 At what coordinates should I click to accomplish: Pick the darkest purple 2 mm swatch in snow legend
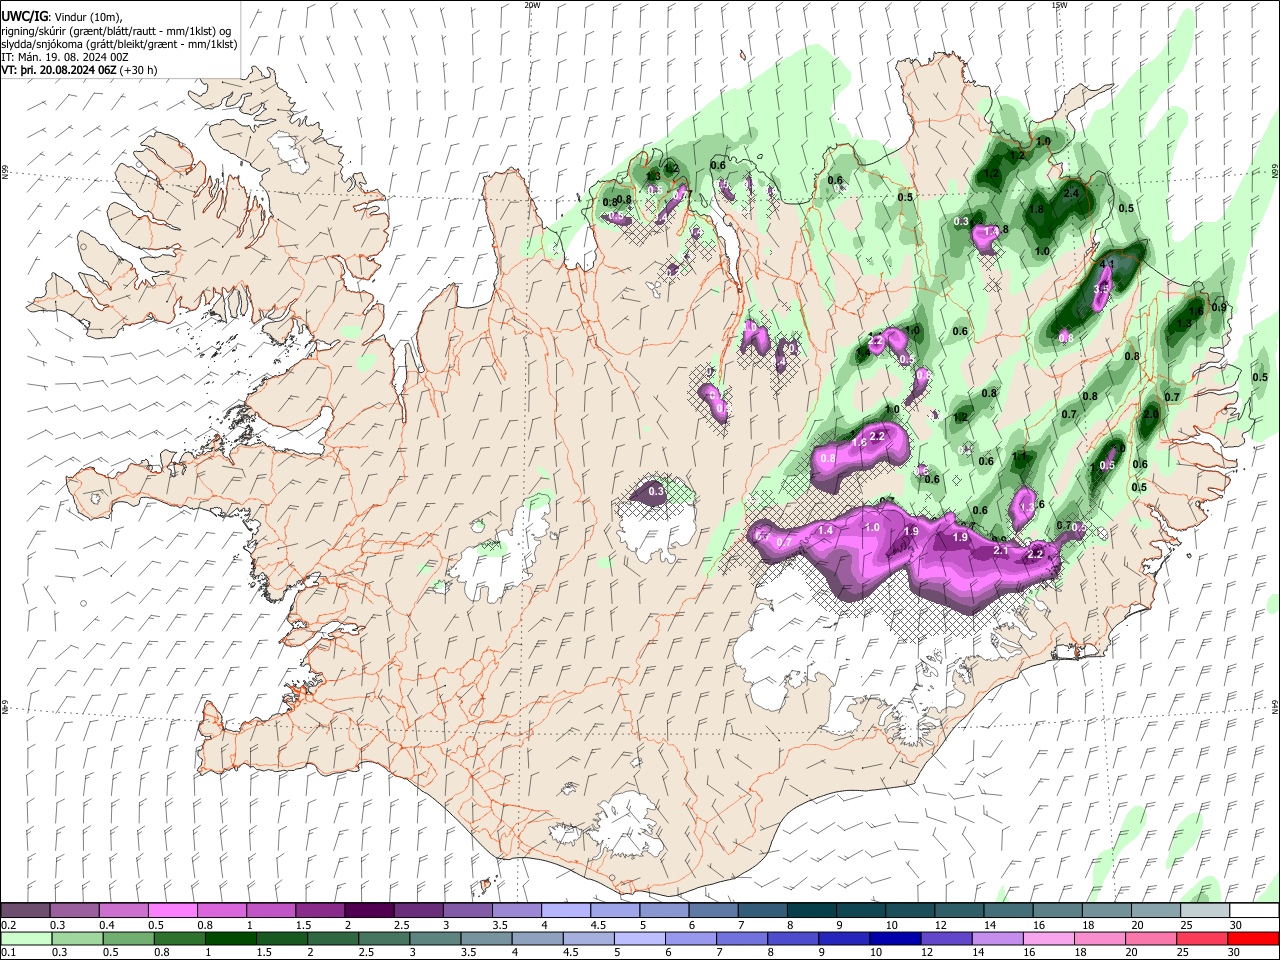click(x=369, y=910)
